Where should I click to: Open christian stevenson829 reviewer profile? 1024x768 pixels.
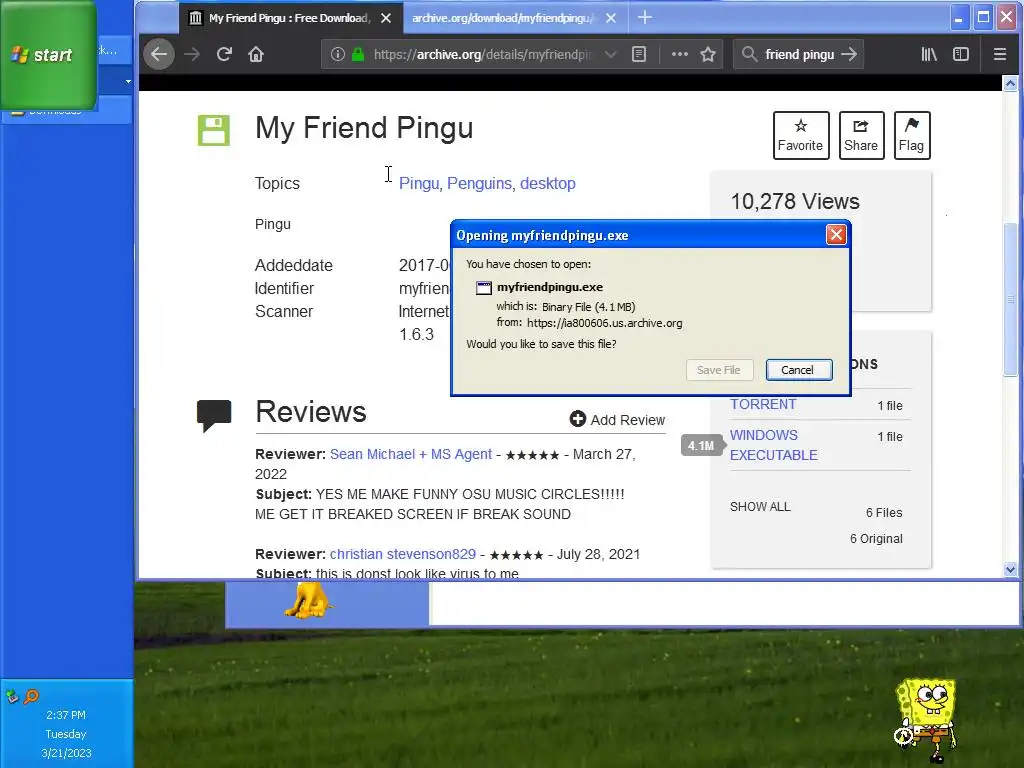pos(402,554)
